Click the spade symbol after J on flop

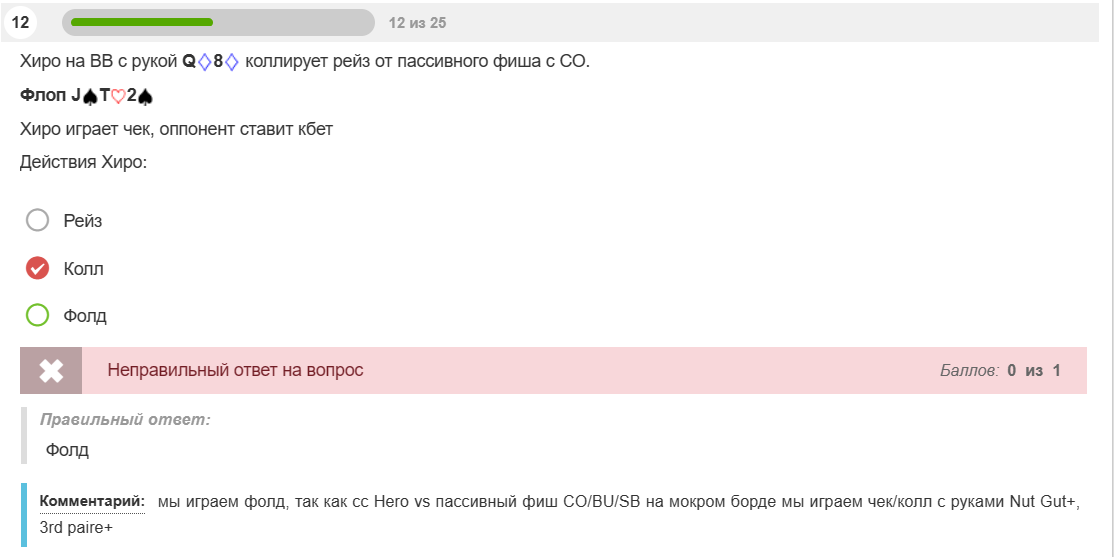[x=90, y=97]
